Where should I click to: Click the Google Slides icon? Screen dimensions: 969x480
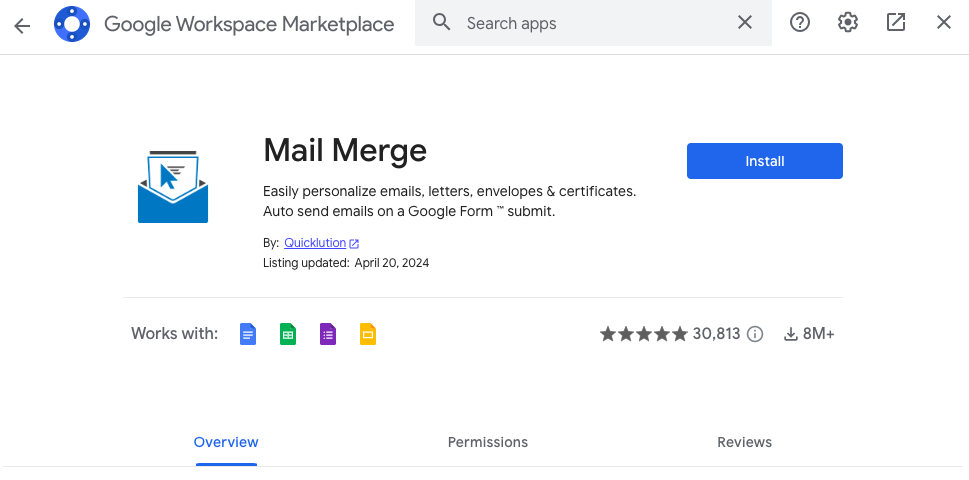pyautogui.click(x=368, y=334)
